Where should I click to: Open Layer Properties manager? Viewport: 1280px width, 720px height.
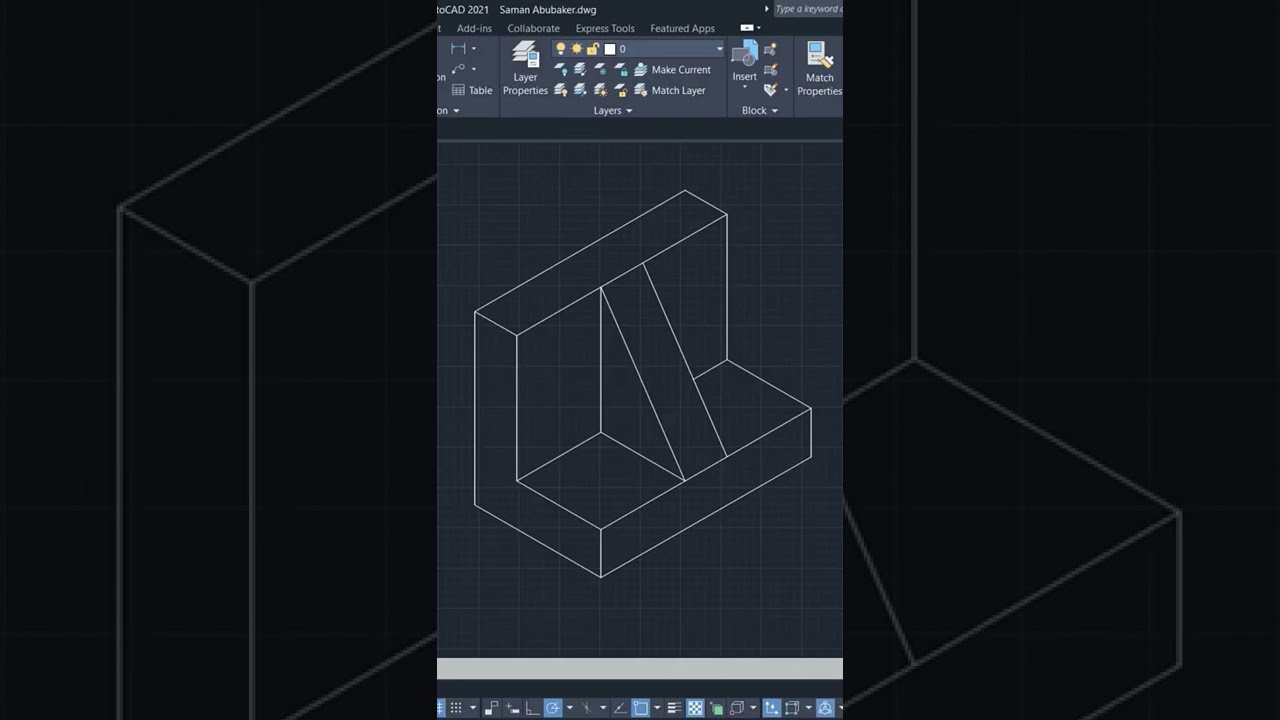pyautogui.click(x=526, y=68)
